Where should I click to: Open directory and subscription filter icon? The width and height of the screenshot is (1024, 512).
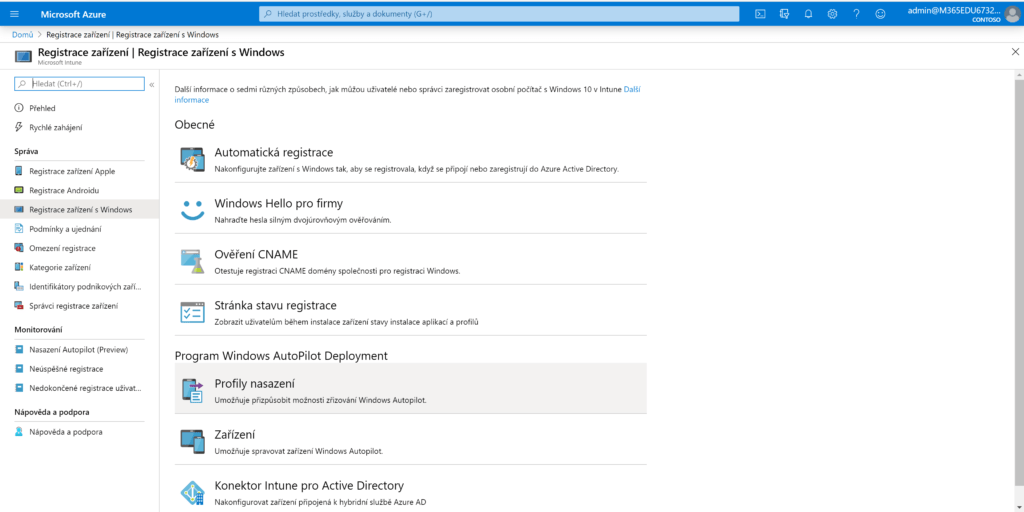[784, 14]
